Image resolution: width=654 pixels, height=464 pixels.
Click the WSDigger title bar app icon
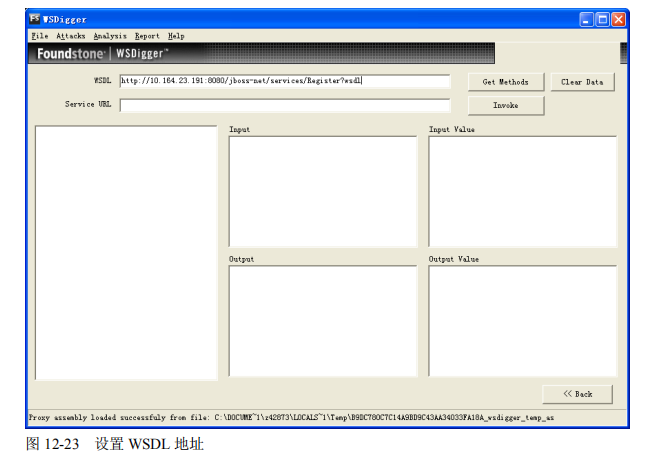35,19
